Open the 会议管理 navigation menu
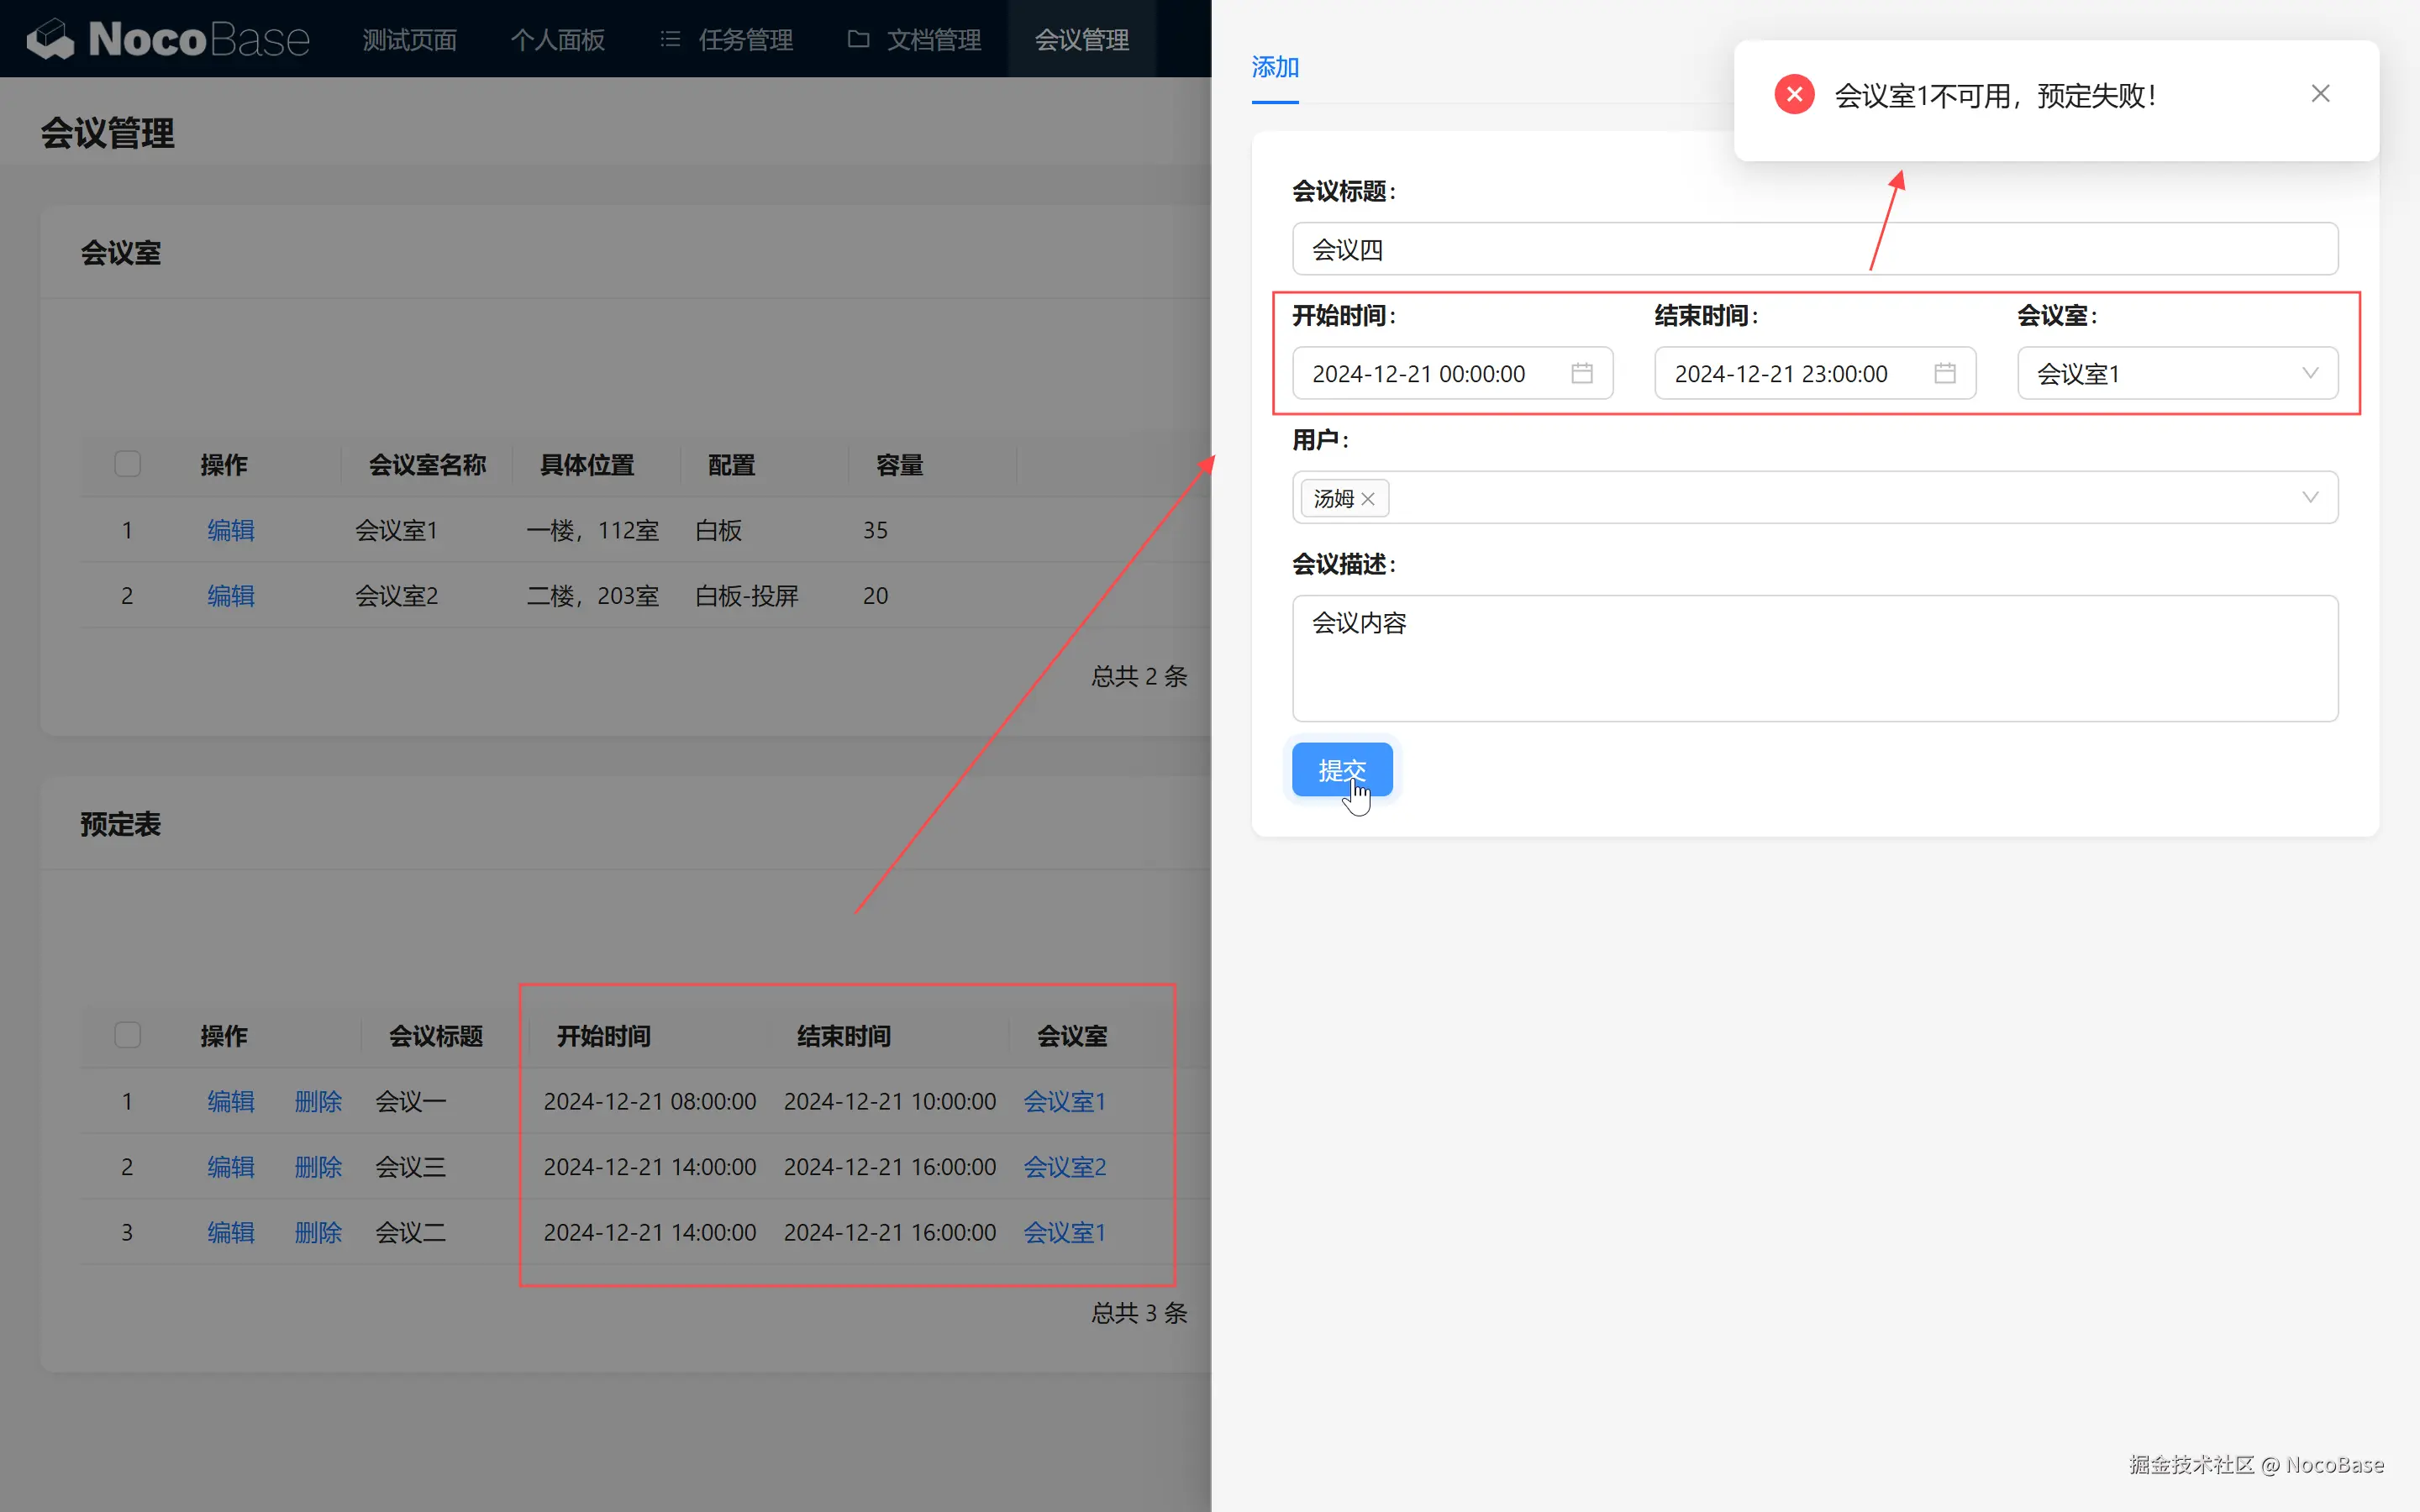Screen dimensions: 2420x1512 [x=1081, y=39]
